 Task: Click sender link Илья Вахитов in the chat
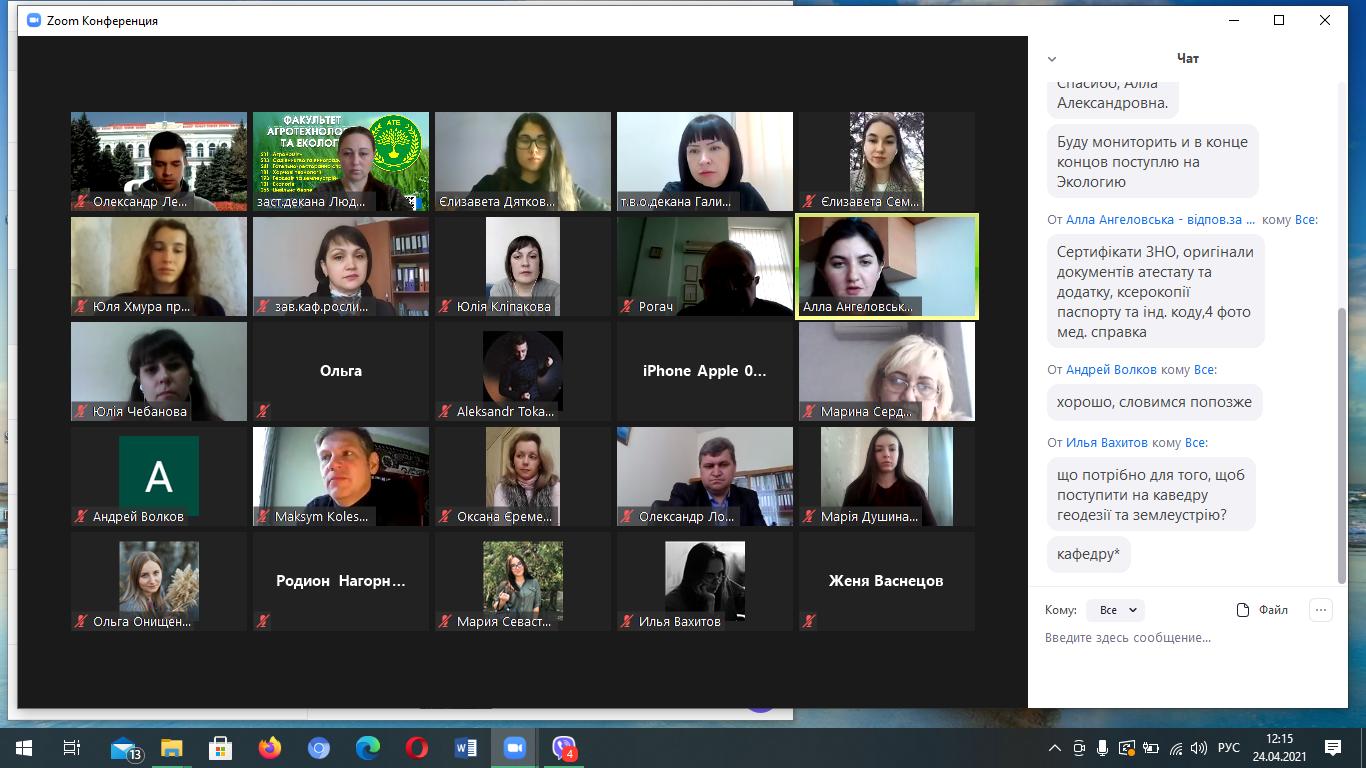1106,443
